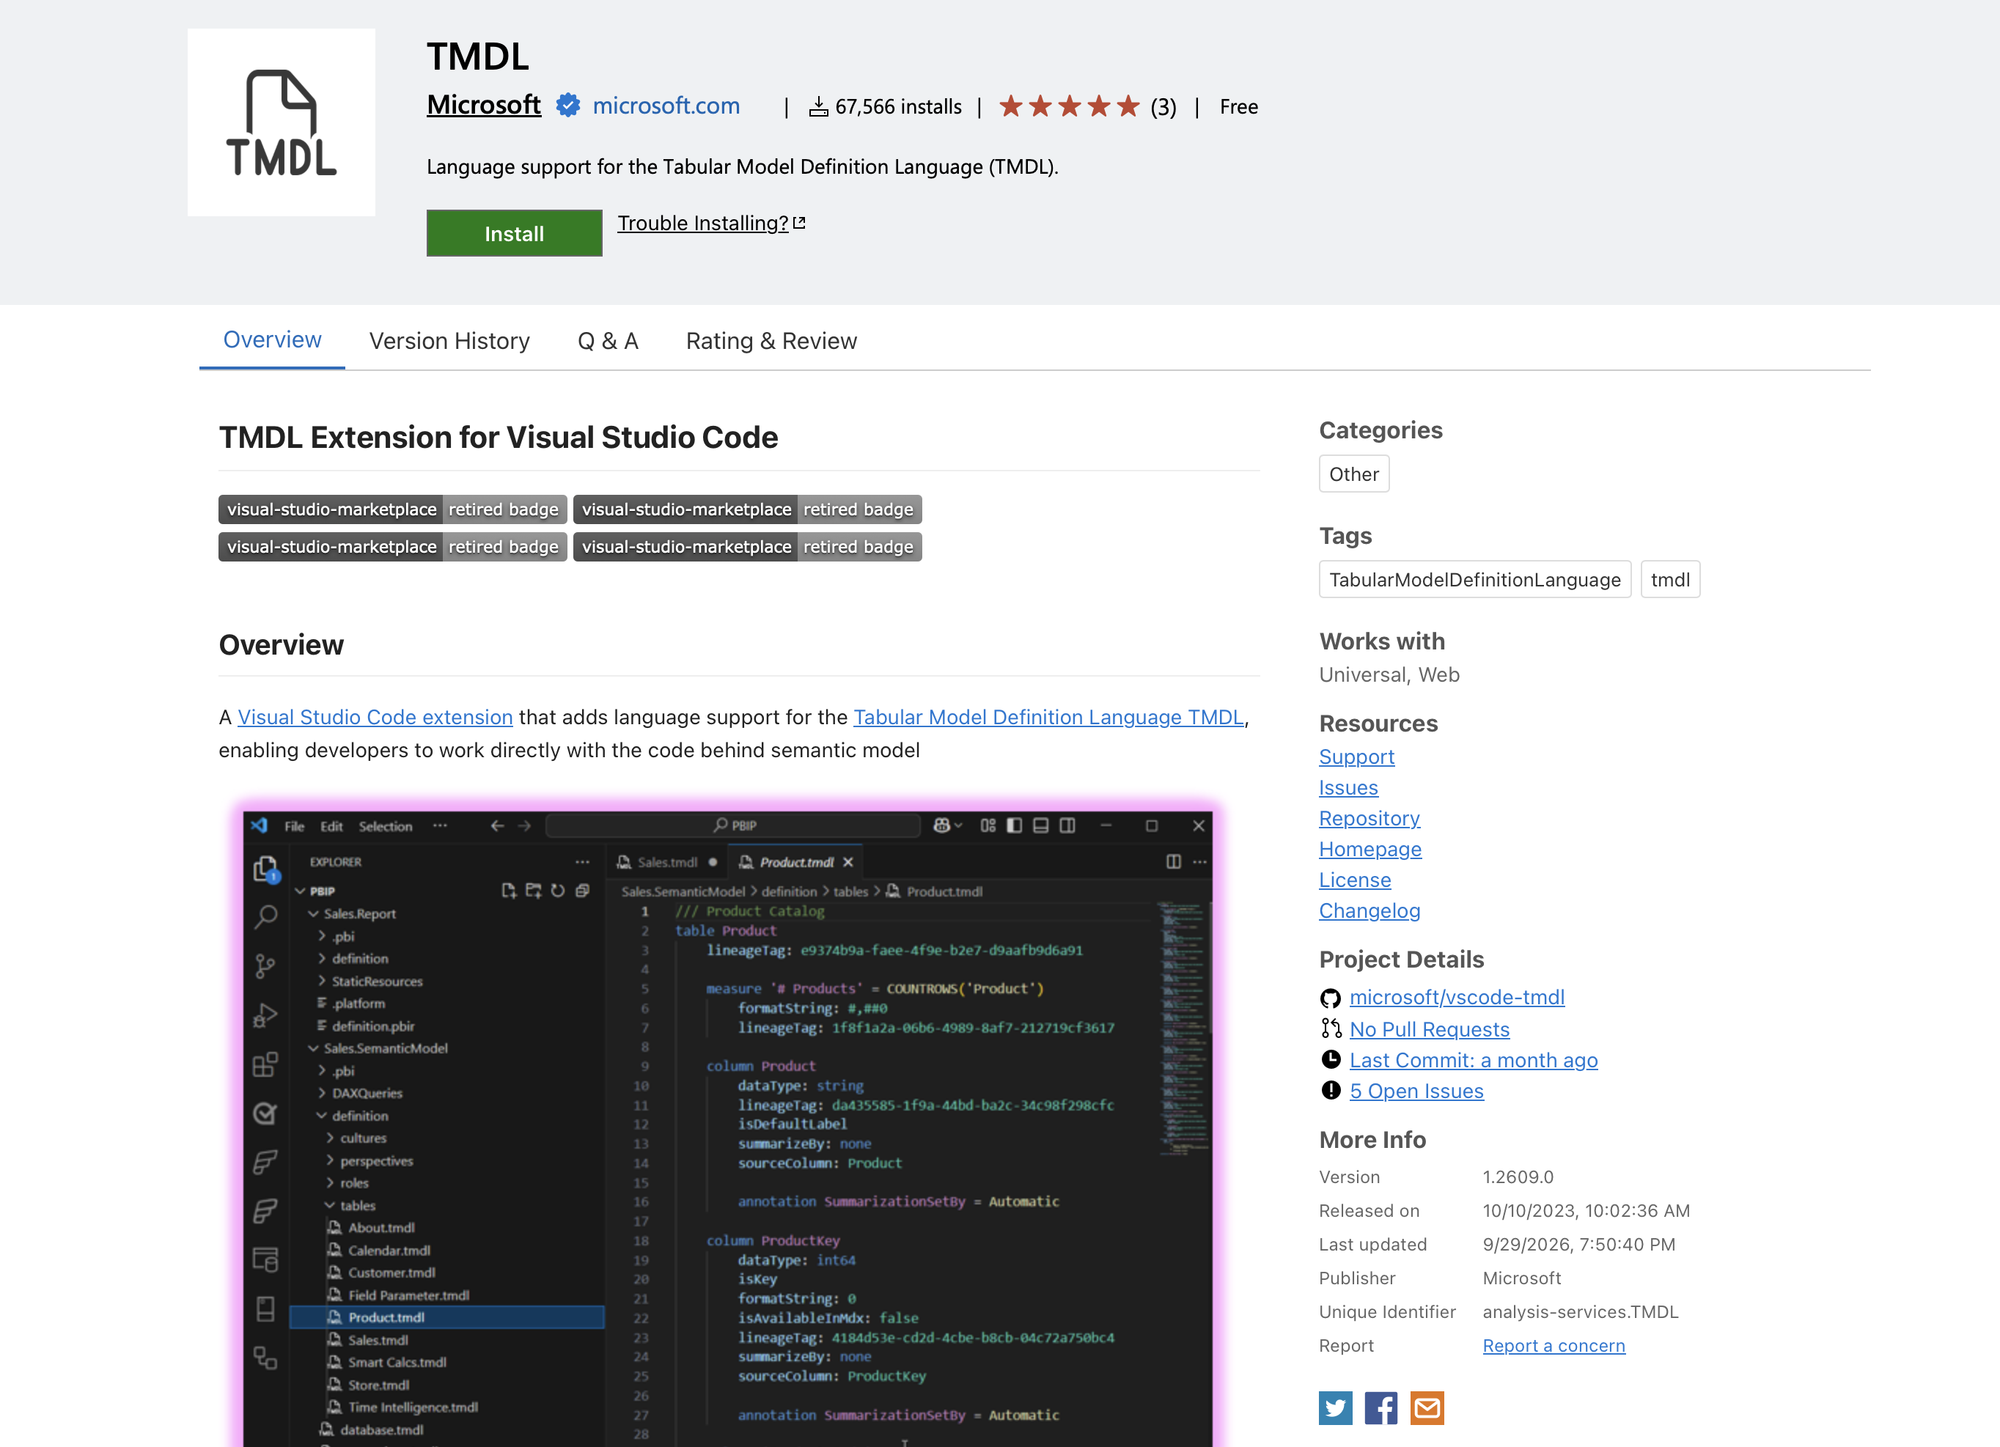Click the VS Code Explorer files icon in the screenshot
Screen dimensions: 2000x1447
coord(265,868)
